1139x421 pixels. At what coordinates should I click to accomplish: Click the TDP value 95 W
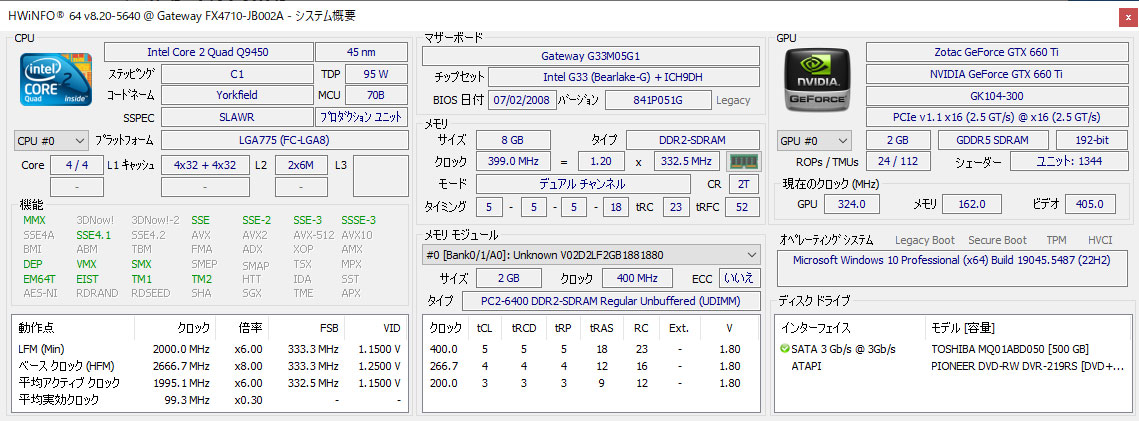point(376,74)
